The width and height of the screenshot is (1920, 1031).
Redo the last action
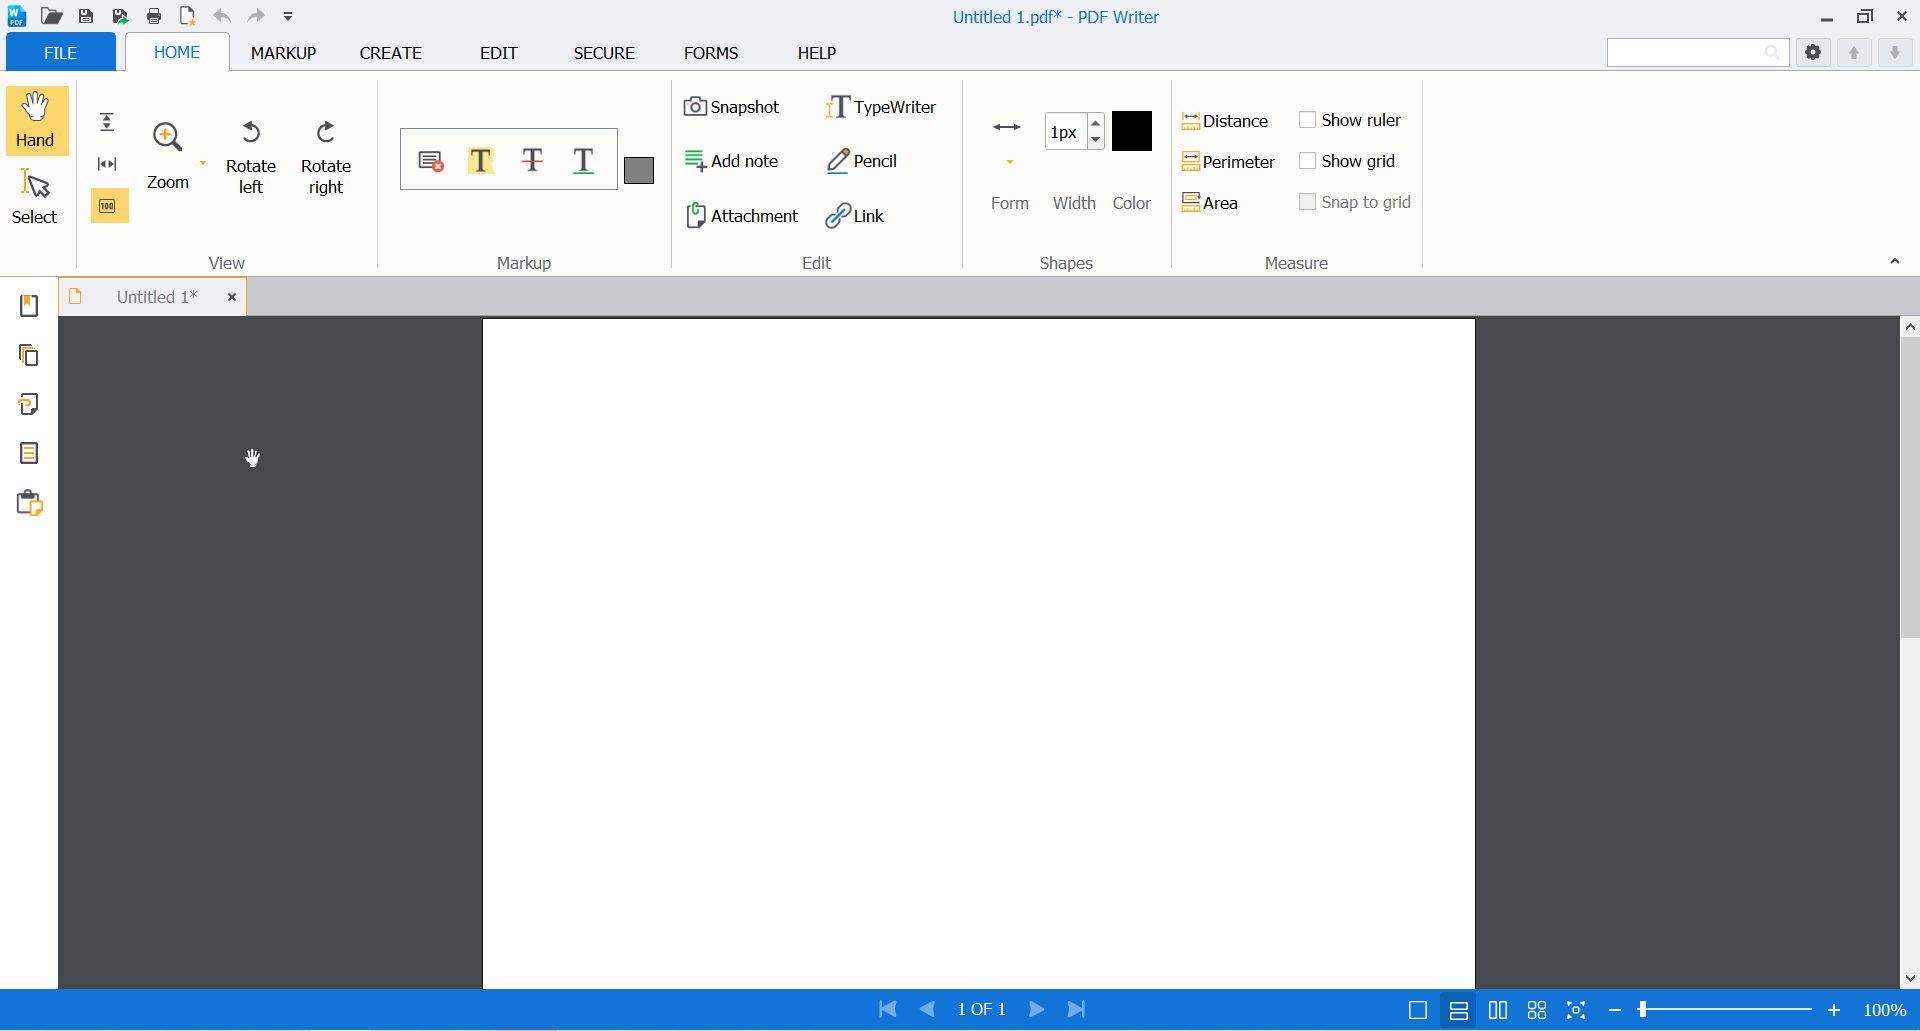pyautogui.click(x=256, y=16)
